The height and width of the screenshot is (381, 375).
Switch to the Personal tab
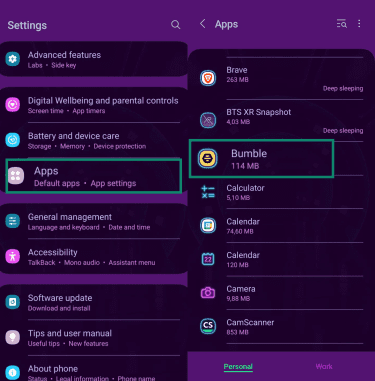[x=238, y=367]
